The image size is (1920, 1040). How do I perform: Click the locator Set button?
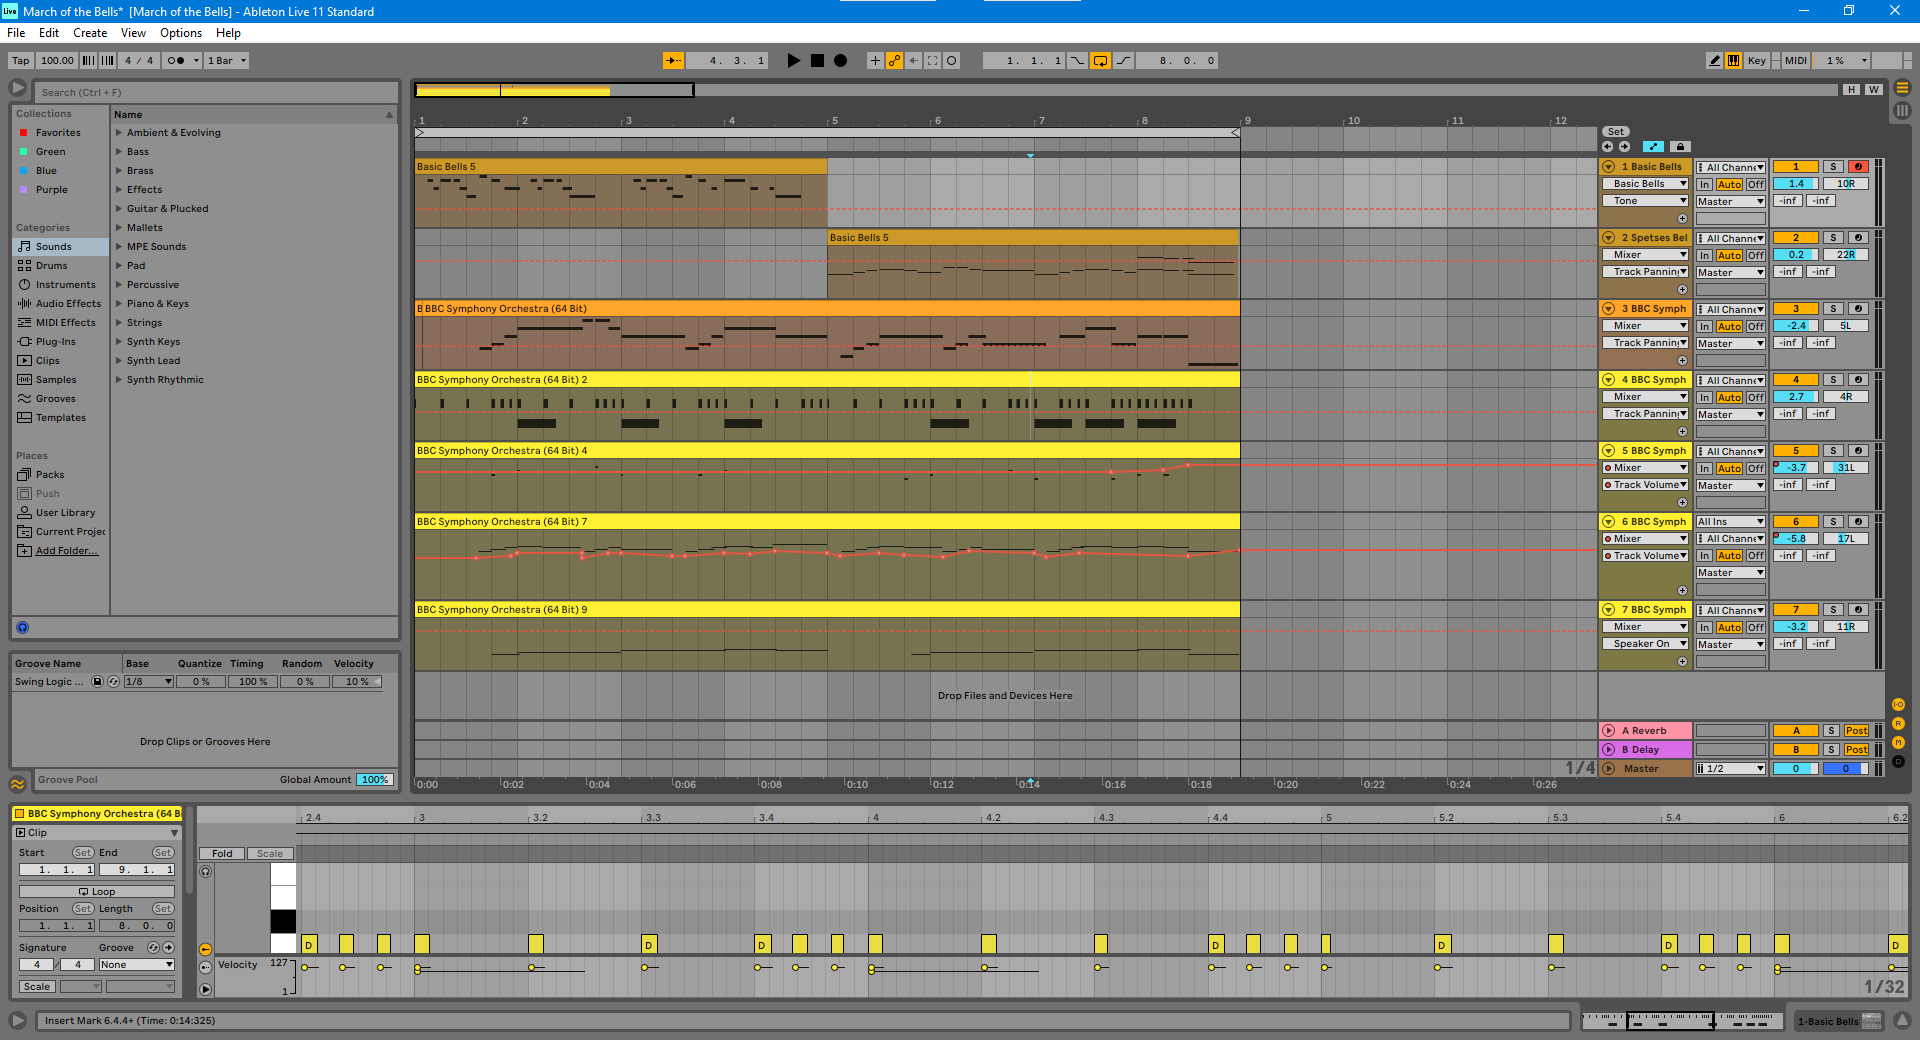click(1616, 132)
